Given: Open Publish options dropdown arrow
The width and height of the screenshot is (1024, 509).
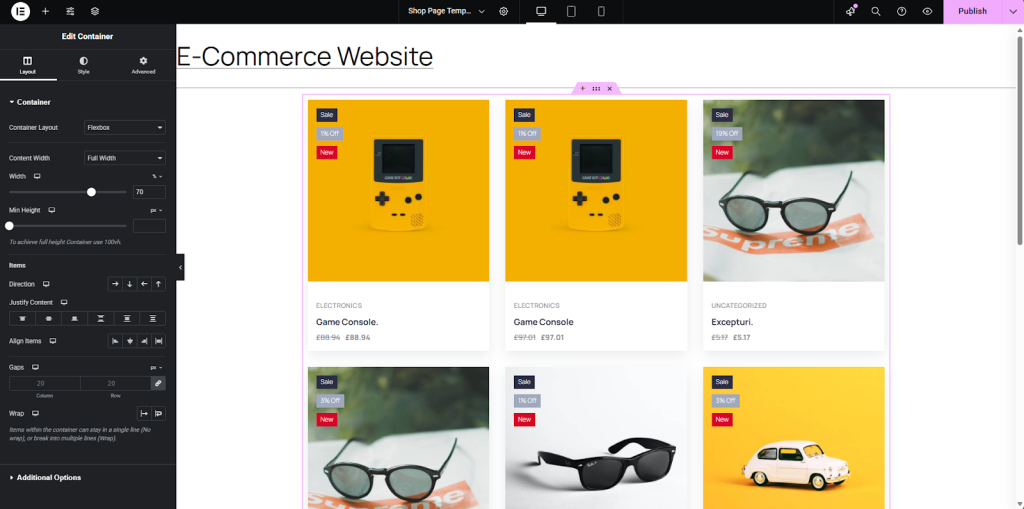Looking at the screenshot, I should (1013, 11).
